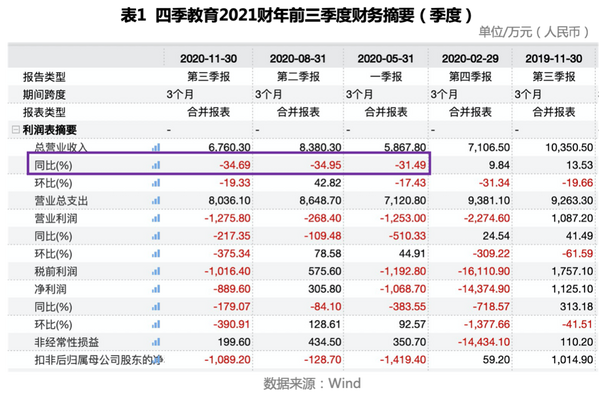Select the 2020-08-31 column header
Screen dimensions: 600x399
[298, 59]
